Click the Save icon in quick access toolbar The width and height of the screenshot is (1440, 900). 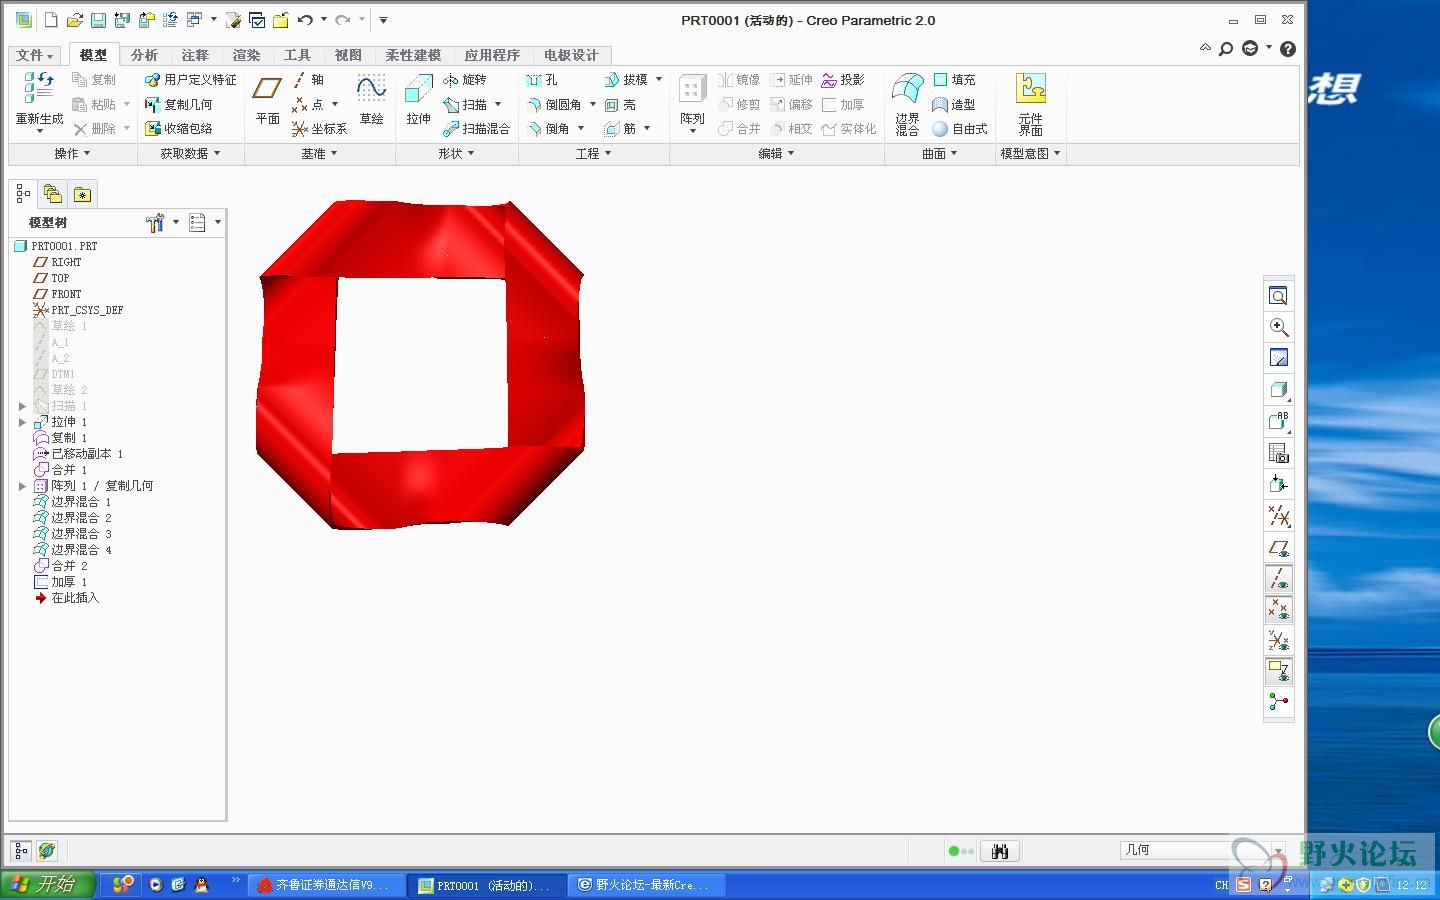98,20
